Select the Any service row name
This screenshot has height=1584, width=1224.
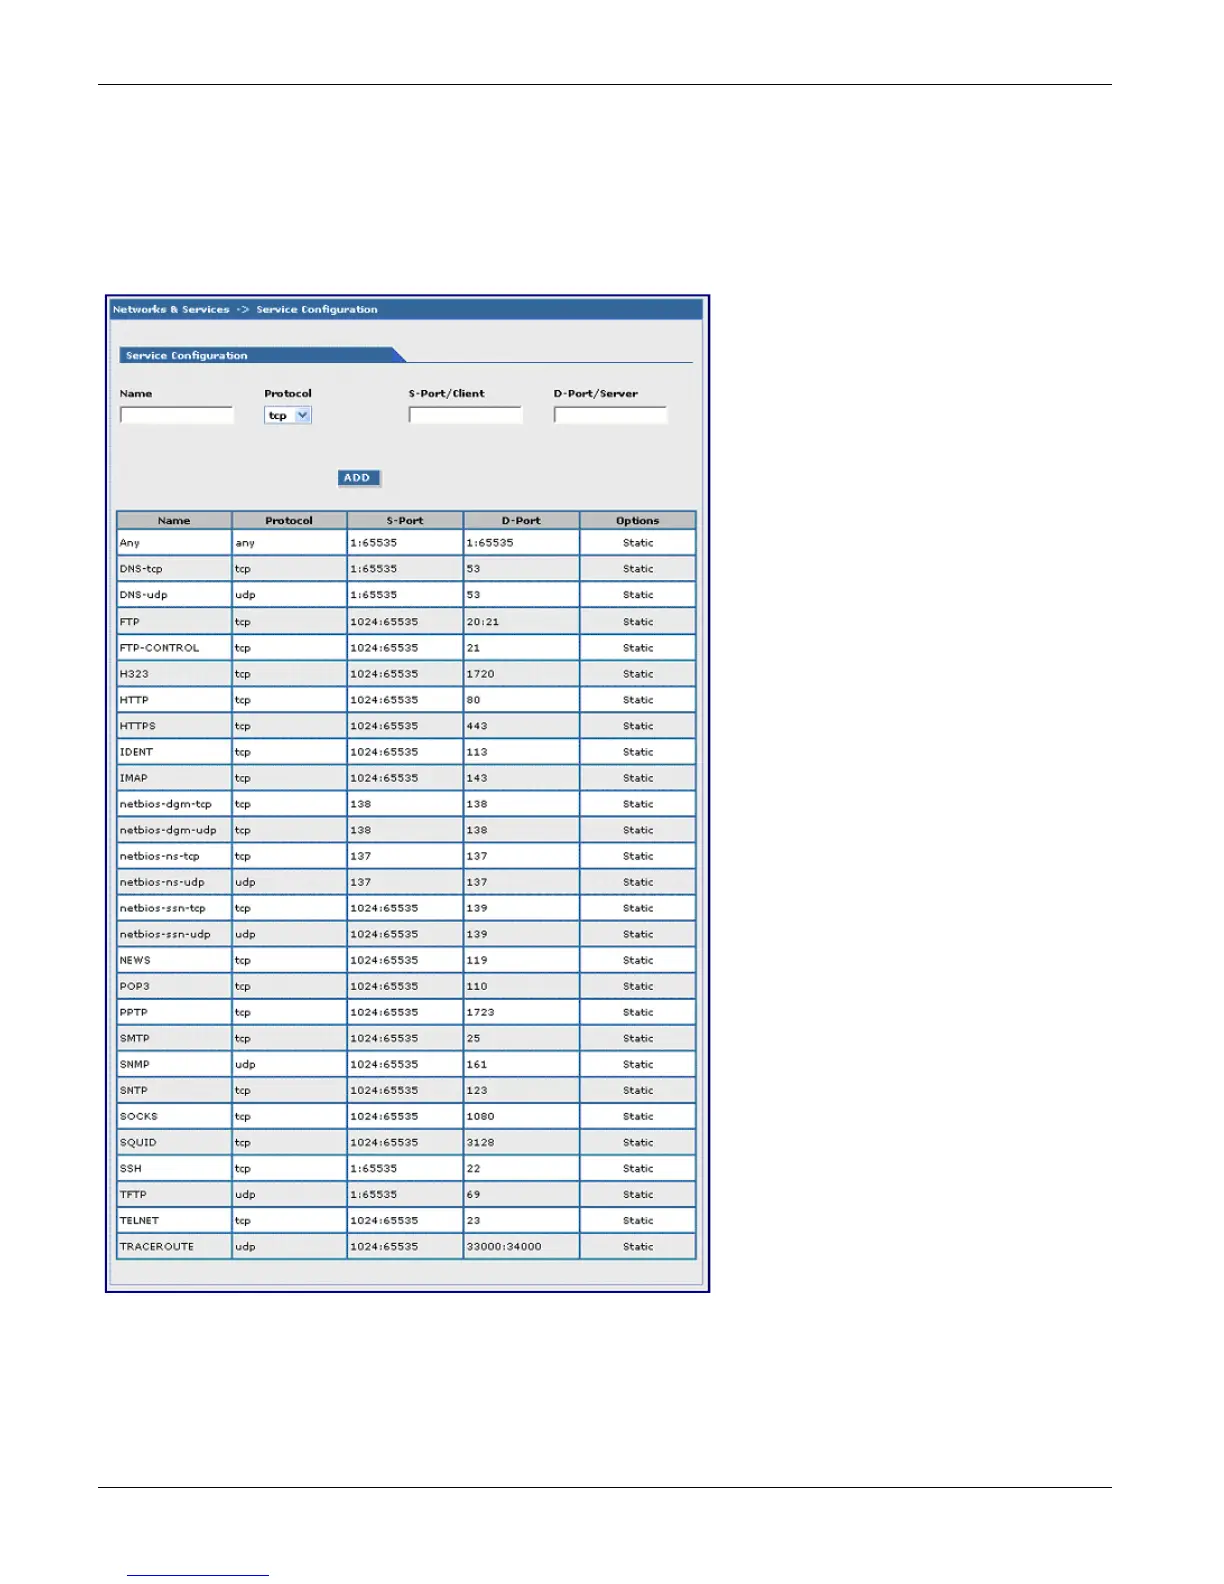point(130,543)
